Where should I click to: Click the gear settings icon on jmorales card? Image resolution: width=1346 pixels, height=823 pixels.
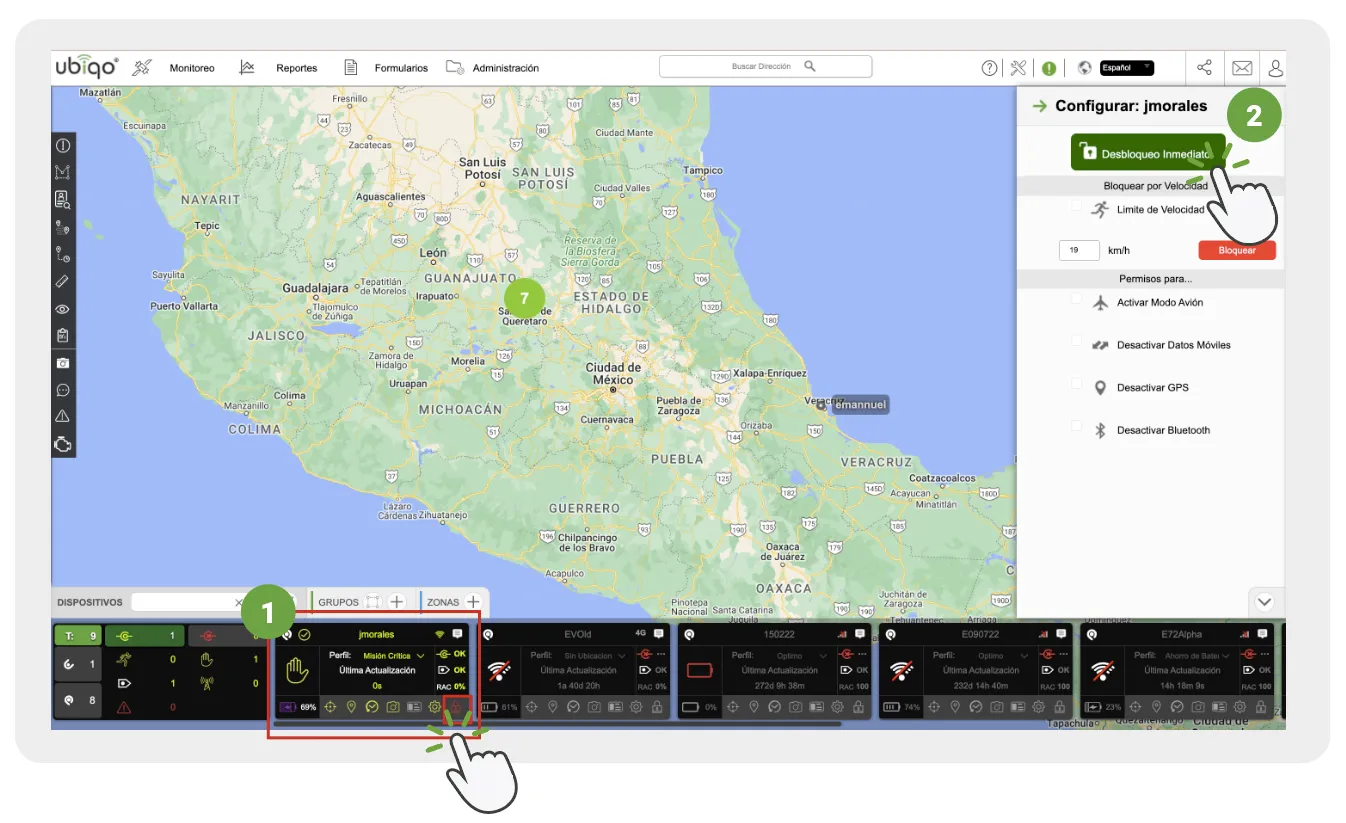(x=434, y=706)
